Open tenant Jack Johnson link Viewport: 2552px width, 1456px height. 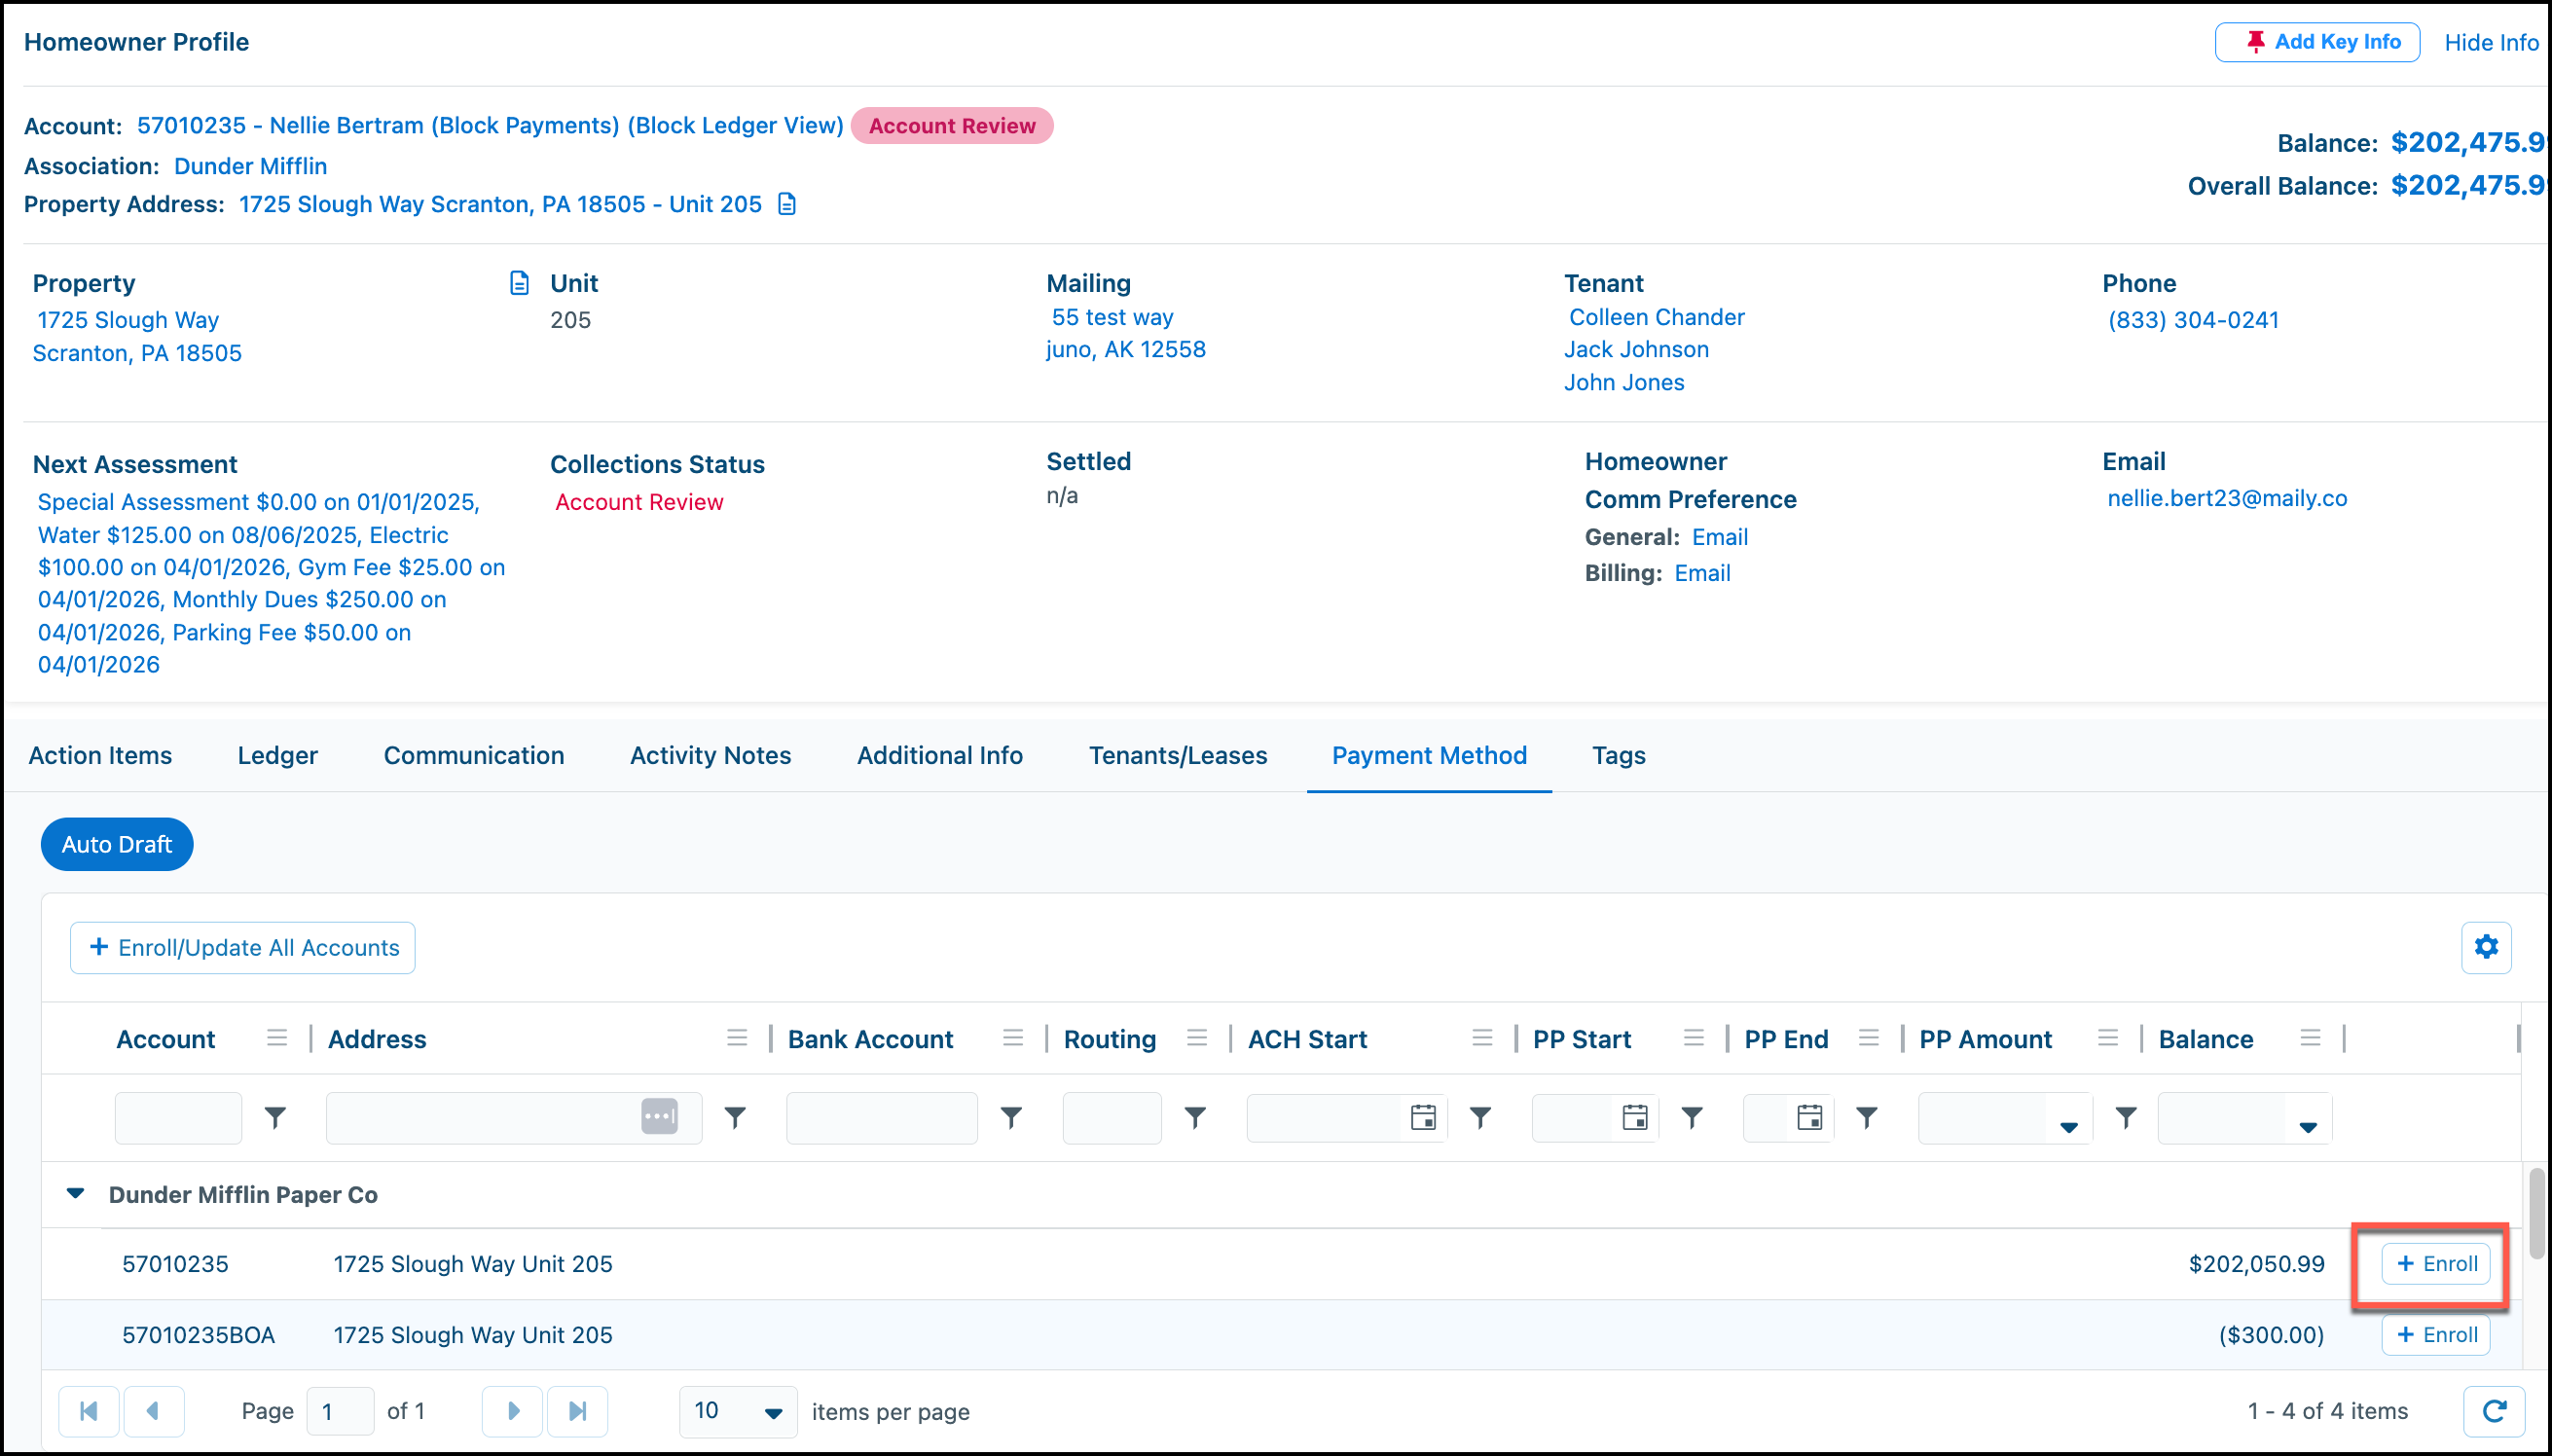pos(1636,349)
